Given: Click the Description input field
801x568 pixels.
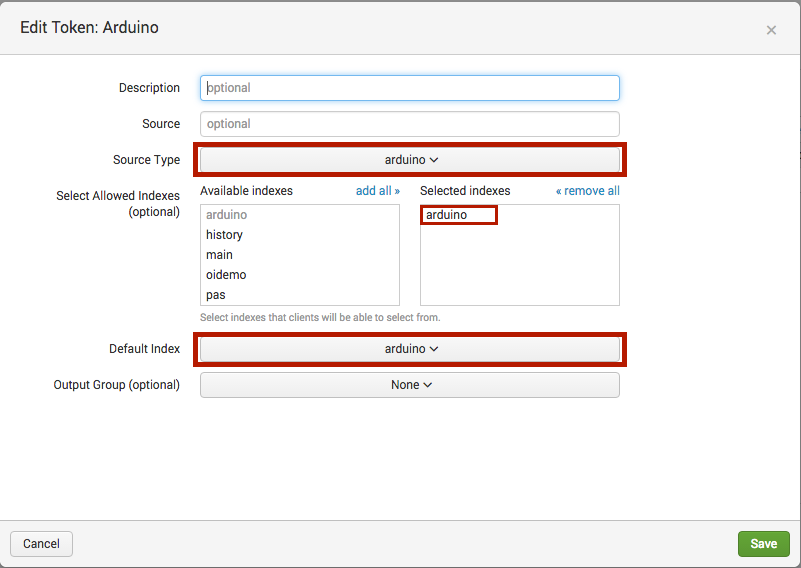Looking at the screenshot, I should pos(410,88).
